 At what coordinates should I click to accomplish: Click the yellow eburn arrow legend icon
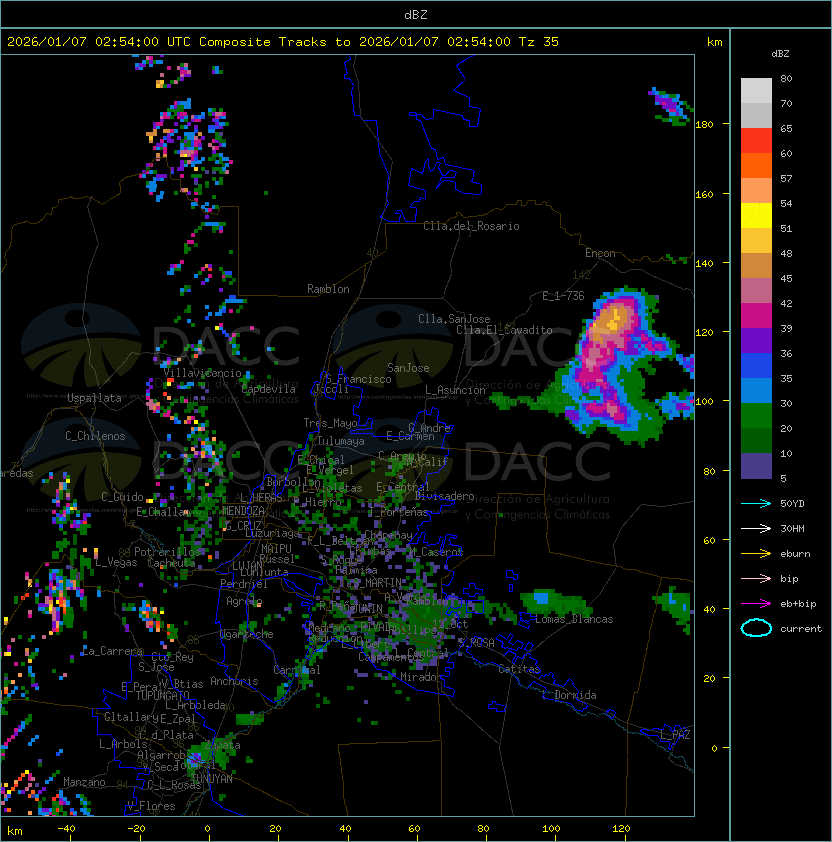(x=756, y=554)
